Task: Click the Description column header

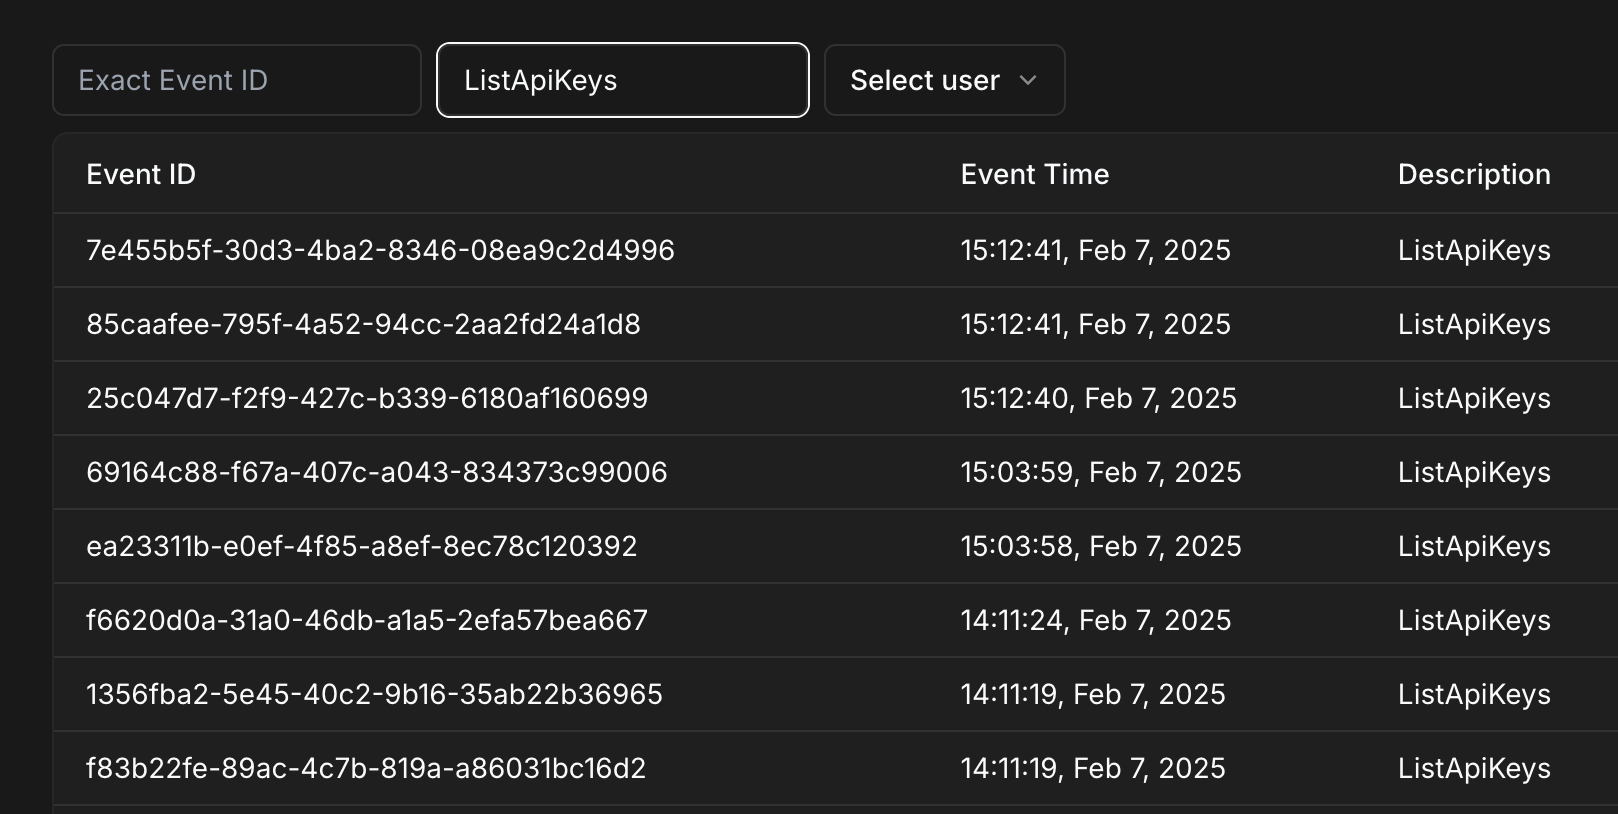Action: click(x=1473, y=174)
